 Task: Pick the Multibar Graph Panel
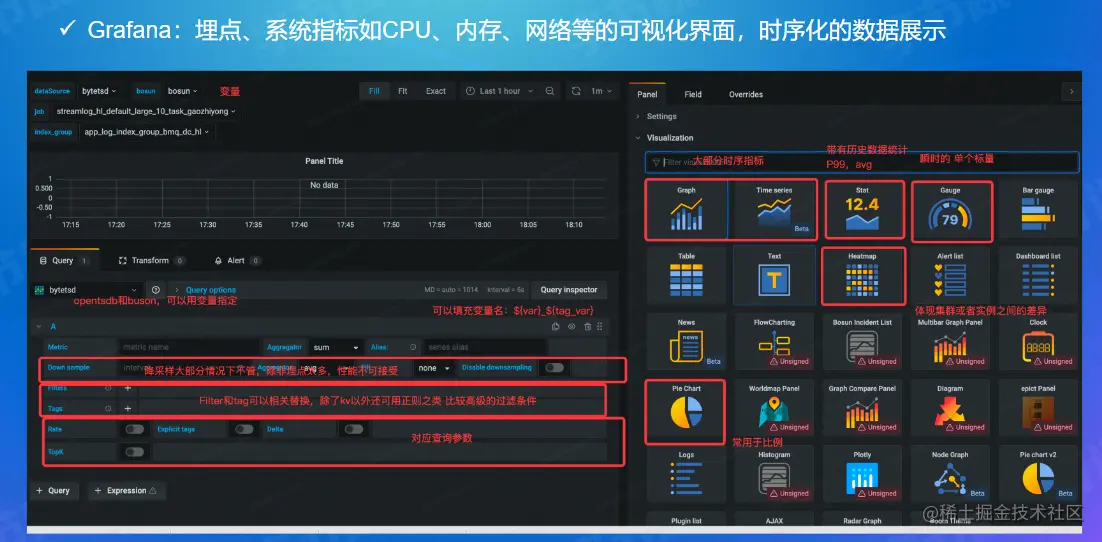click(950, 341)
